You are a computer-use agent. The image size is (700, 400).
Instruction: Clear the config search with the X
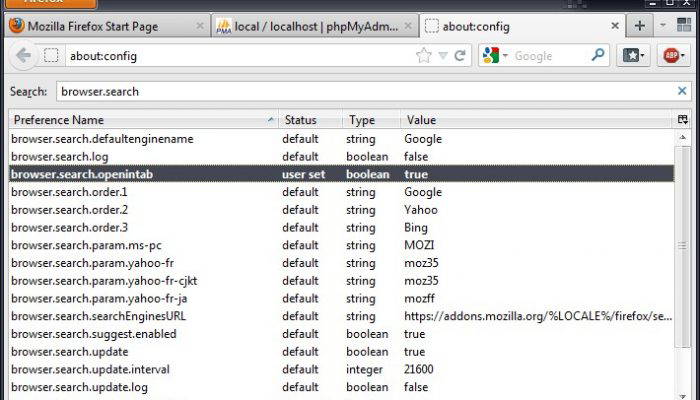682,91
